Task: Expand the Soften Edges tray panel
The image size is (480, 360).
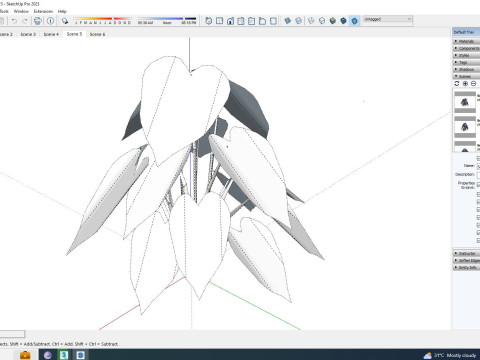Action: click(466, 260)
